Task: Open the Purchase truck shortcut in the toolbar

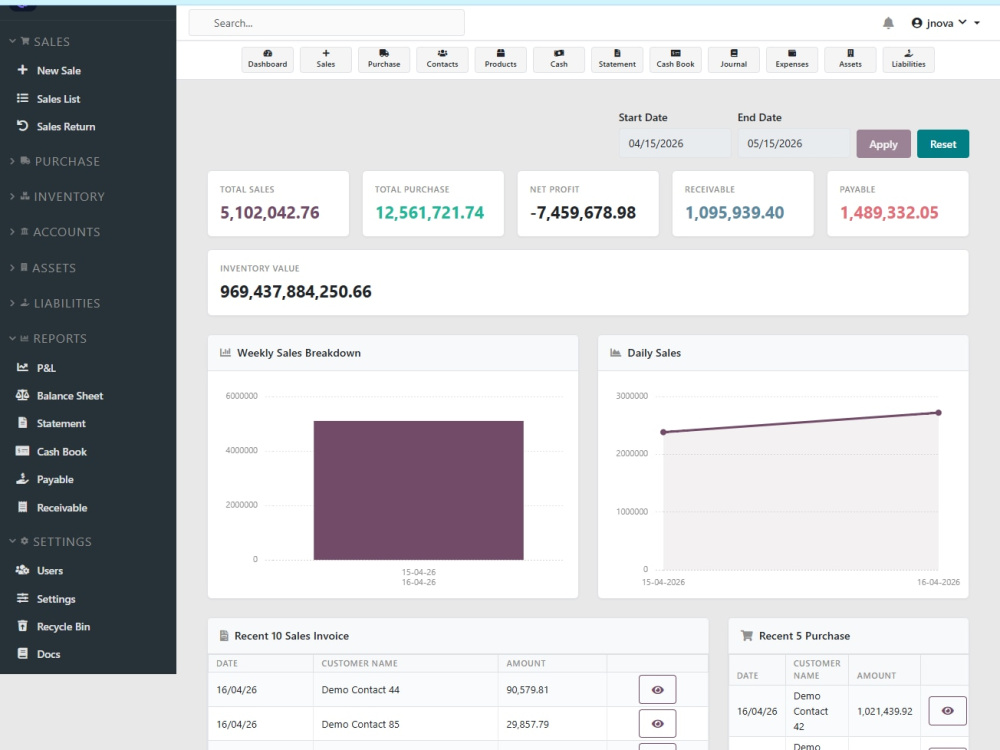Action: pos(384,59)
